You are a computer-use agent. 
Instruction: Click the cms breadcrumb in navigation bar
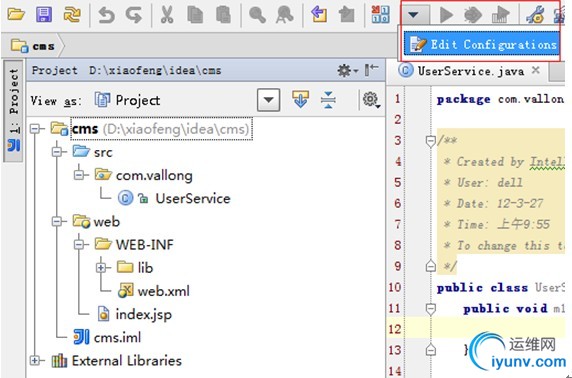[34, 46]
